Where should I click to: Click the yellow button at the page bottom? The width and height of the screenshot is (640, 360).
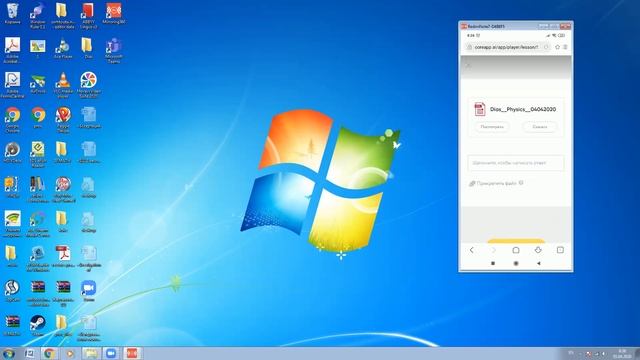pos(516,241)
